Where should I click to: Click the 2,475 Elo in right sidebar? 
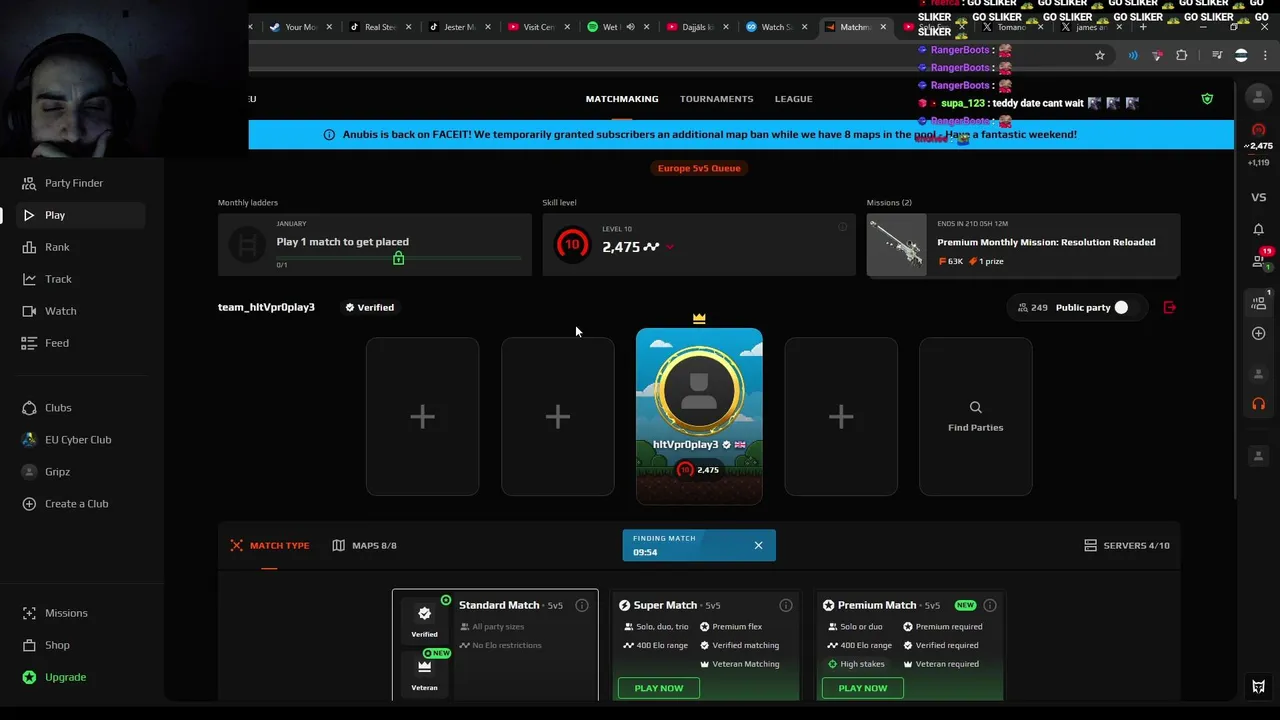point(1258,146)
